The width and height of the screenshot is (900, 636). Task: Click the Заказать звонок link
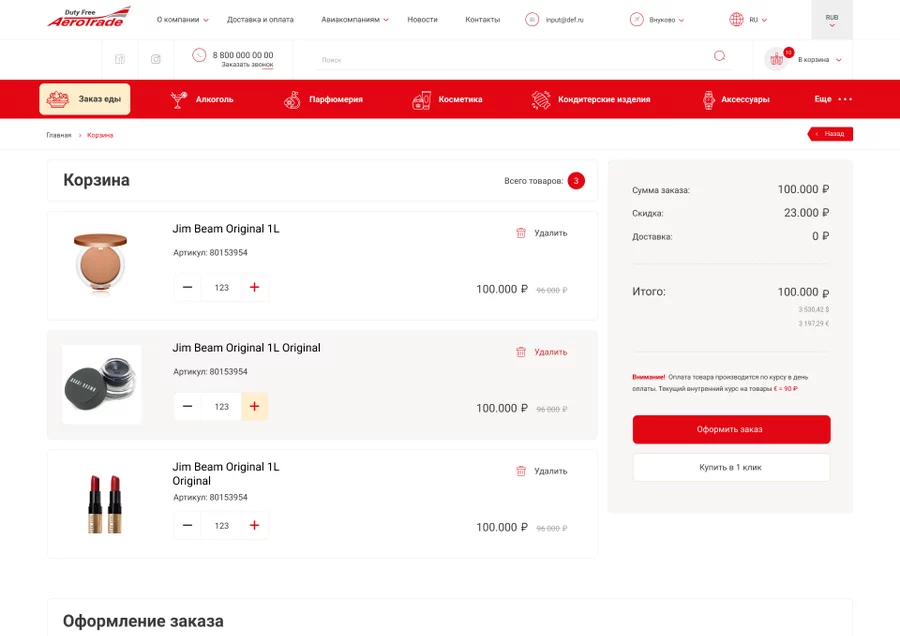click(x=247, y=65)
